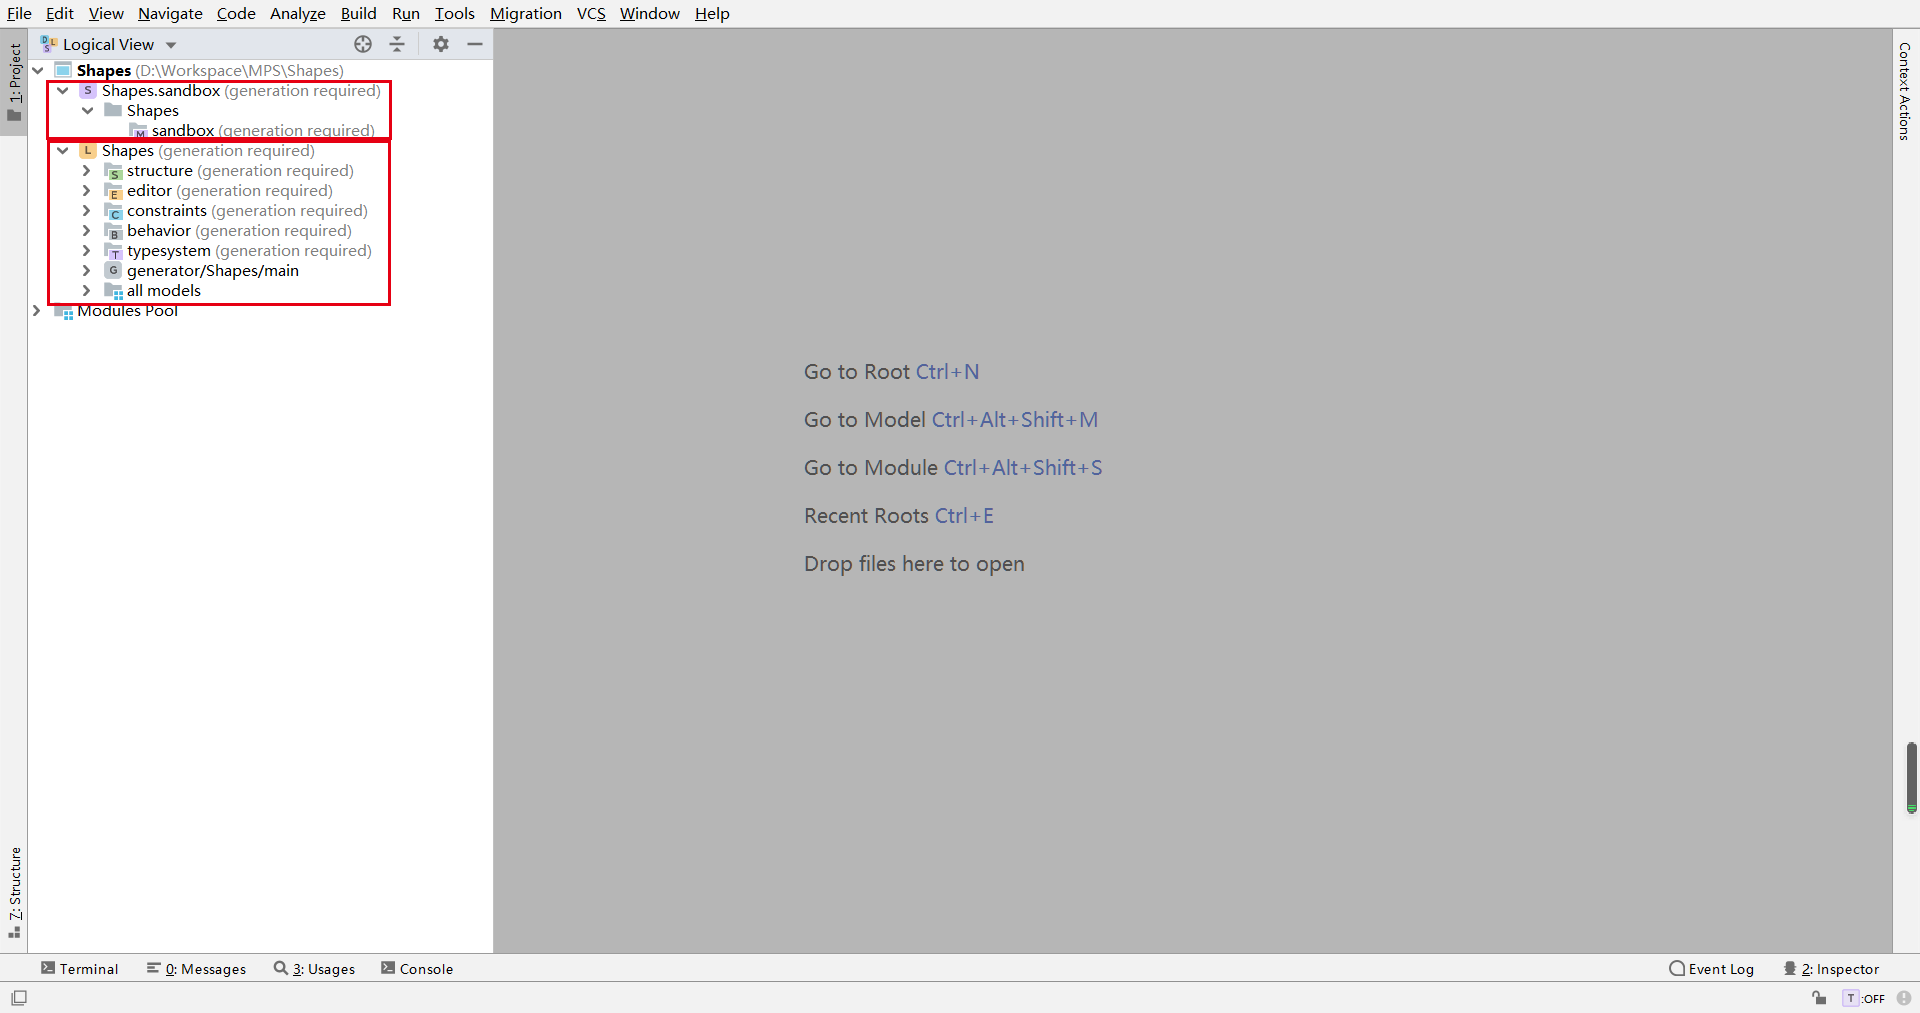The width and height of the screenshot is (1920, 1013).
Task: Collapse the Shapes.sandbox node
Action: [x=63, y=90]
